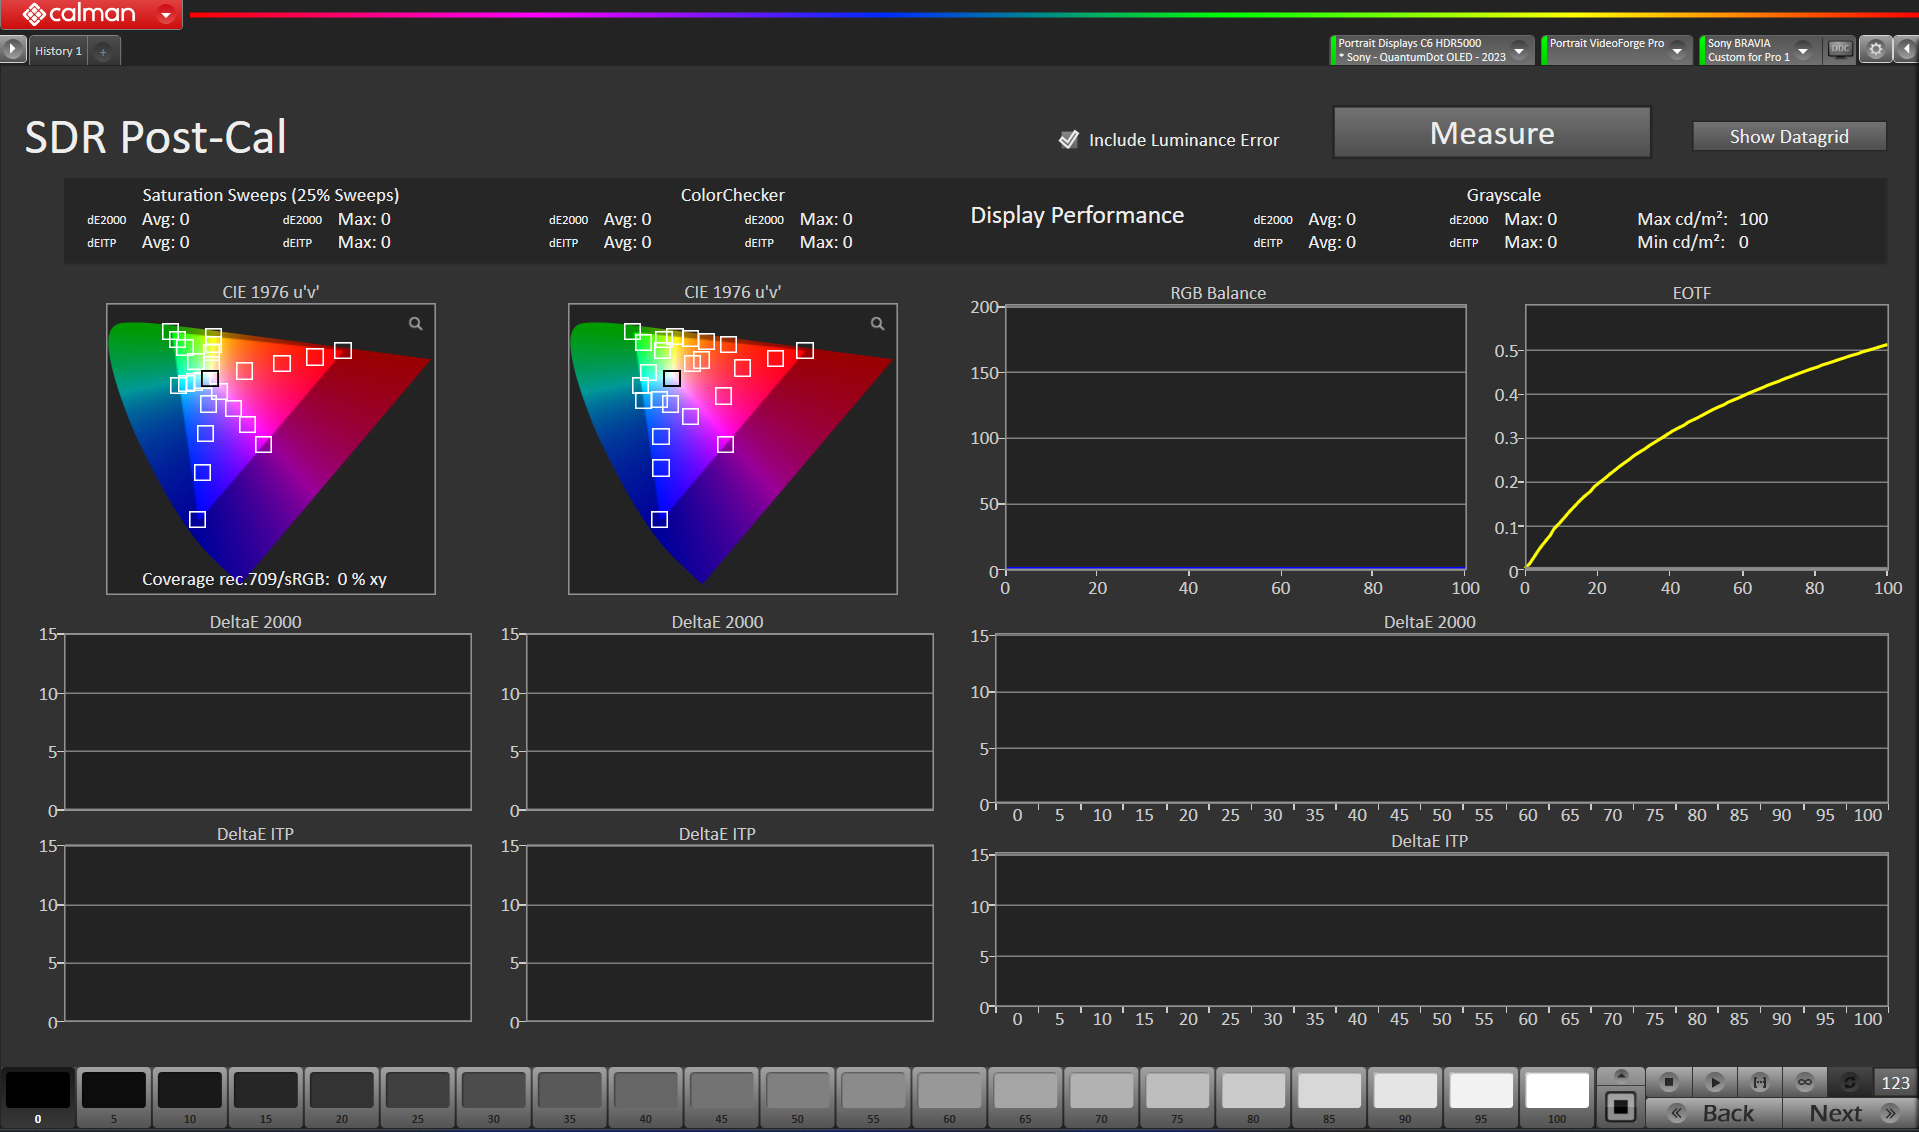Click the stop measurement icon
The image size is (1919, 1132).
click(1668, 1082)
